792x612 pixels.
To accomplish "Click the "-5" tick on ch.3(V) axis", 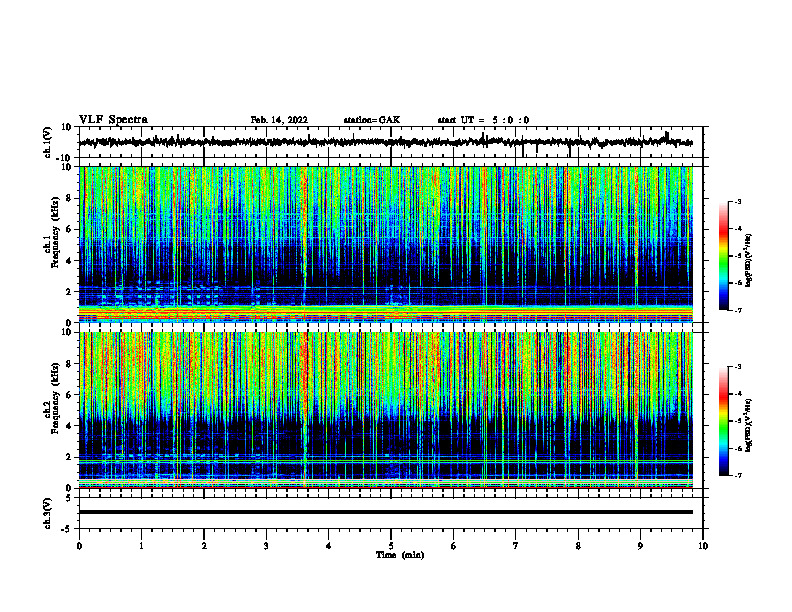I will tap(67, 529).
